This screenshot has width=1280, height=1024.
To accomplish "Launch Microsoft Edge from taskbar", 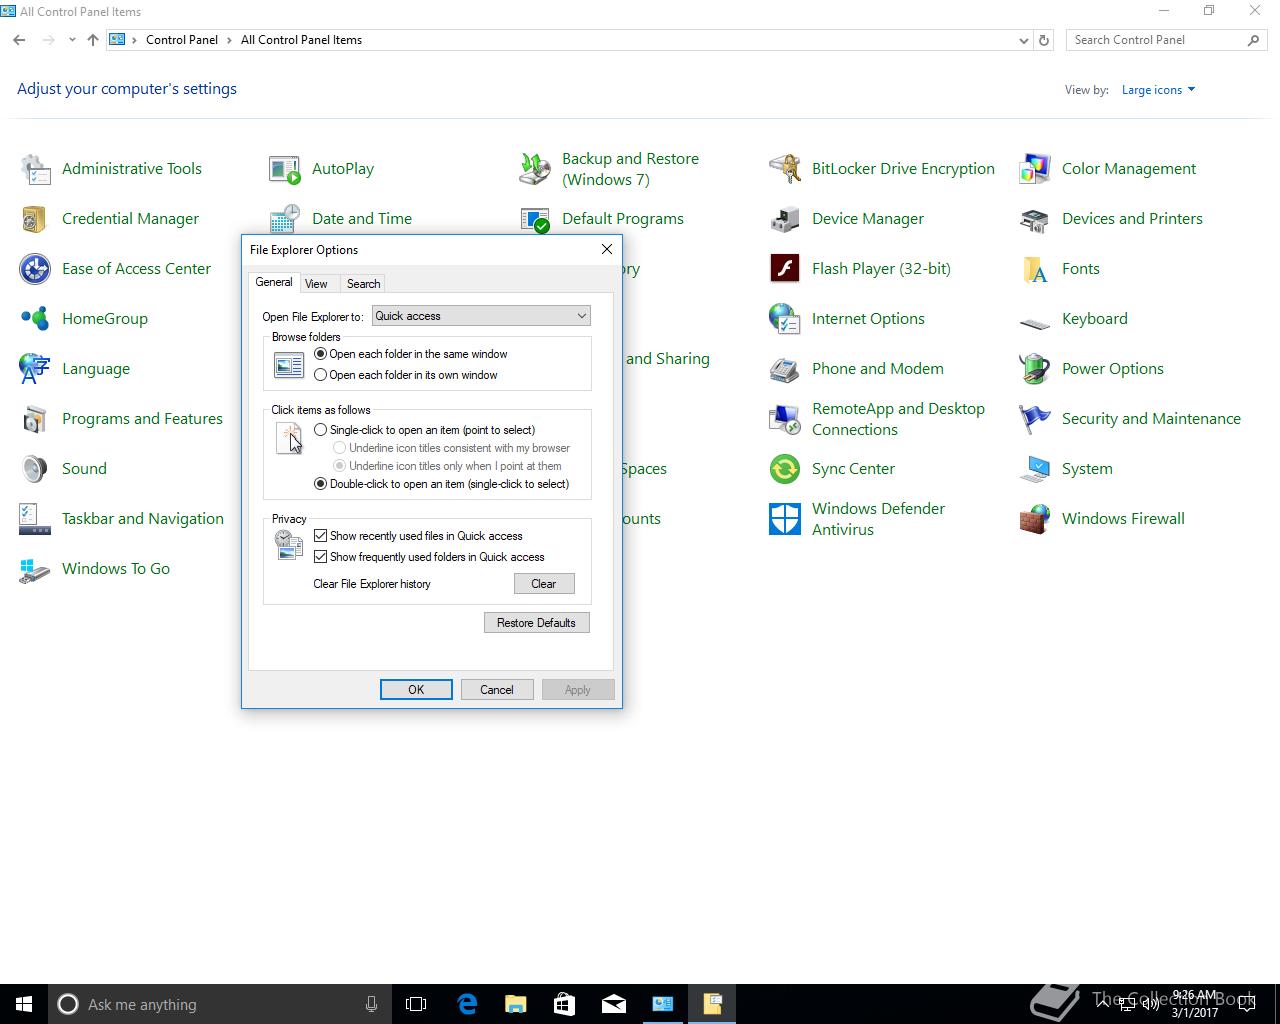I will click(x=467, y=1004).
